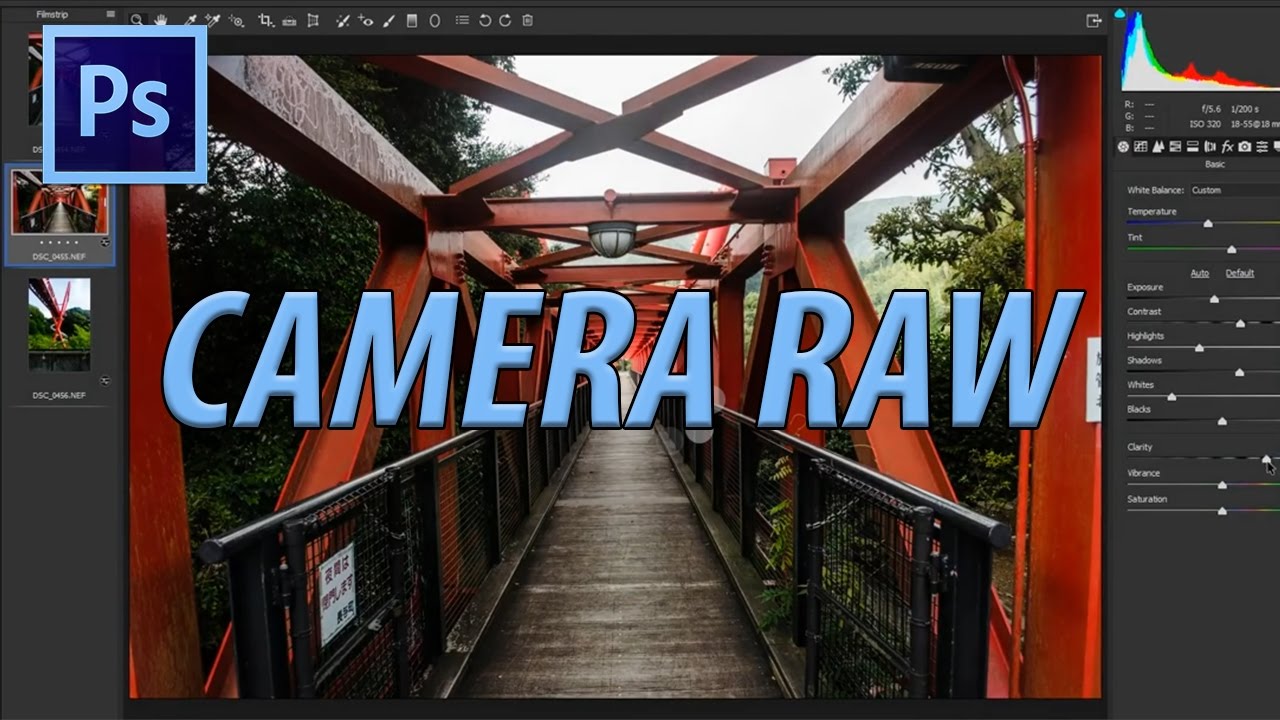
Task: Select the DSC_0455.NEF filmstrip thumbnail
Action: 59,202
